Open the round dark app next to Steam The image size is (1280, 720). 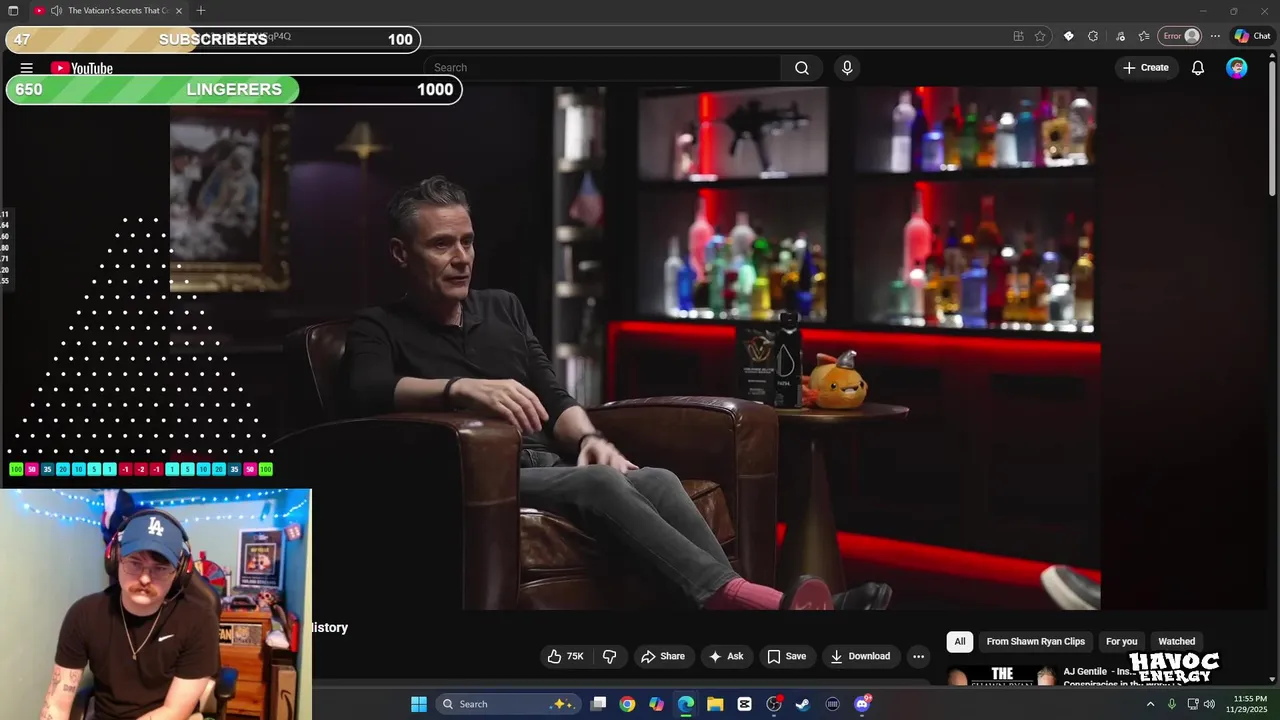coord(832,704)
